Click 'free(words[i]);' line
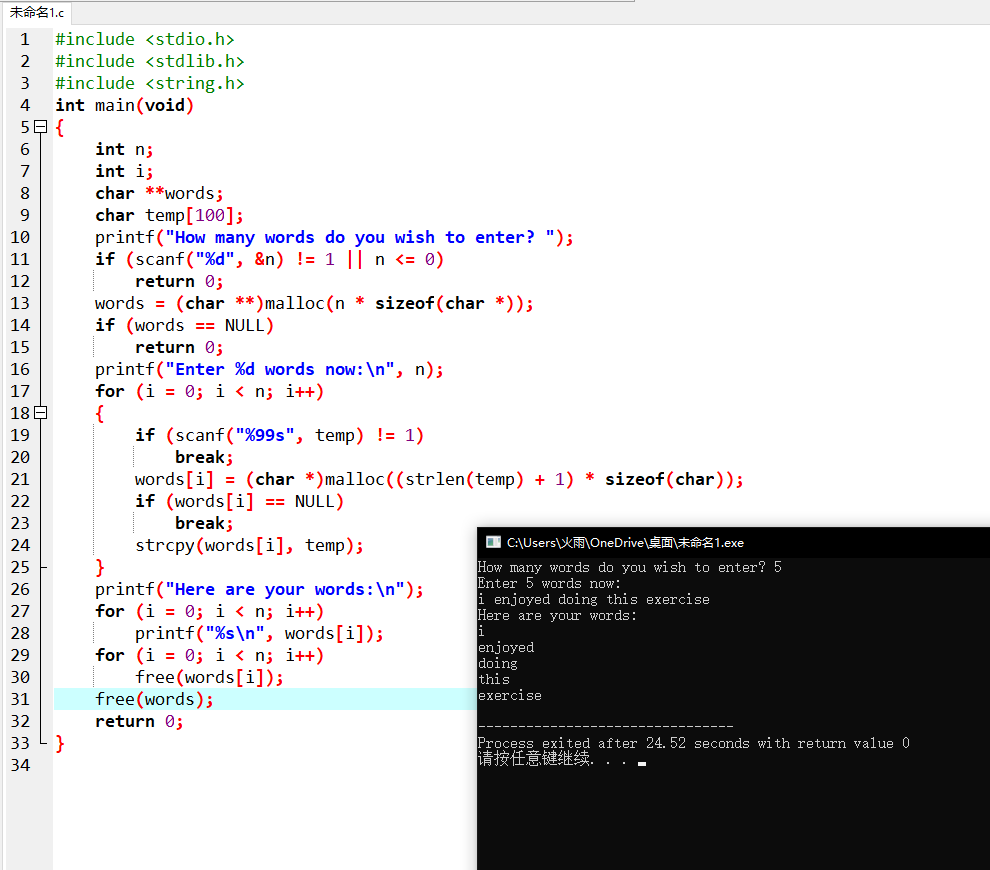The height and width of the screenshot is (870, 990). pyautogui.click(x=209, y=677)
